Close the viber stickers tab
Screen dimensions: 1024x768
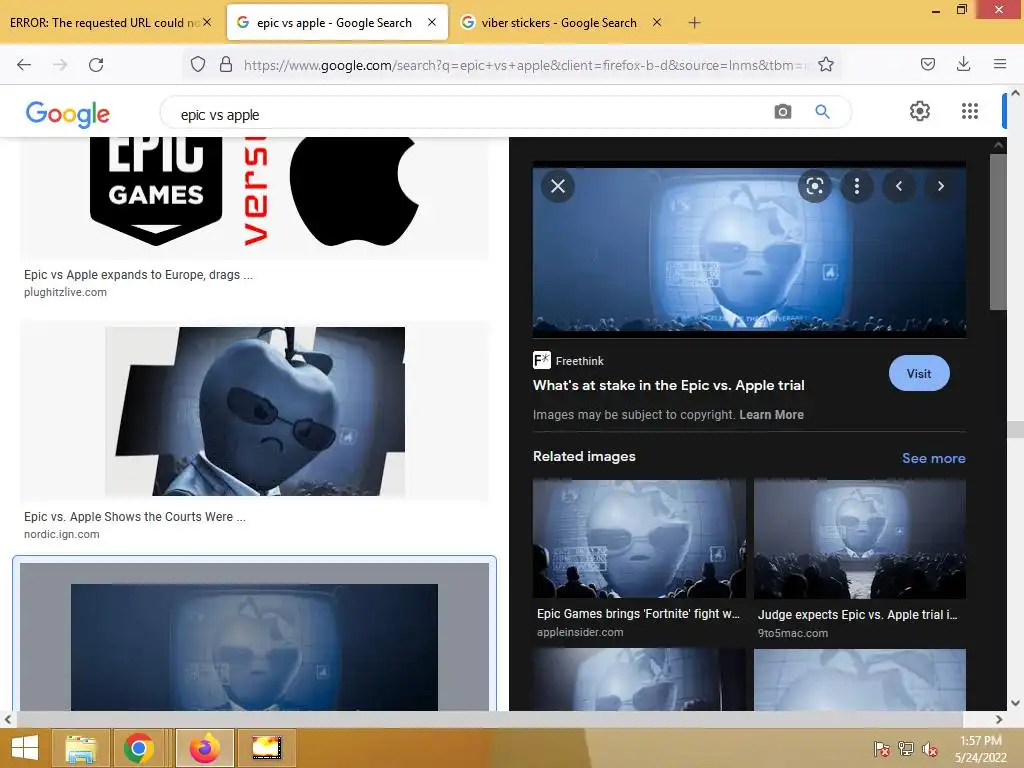click(657, 22)
